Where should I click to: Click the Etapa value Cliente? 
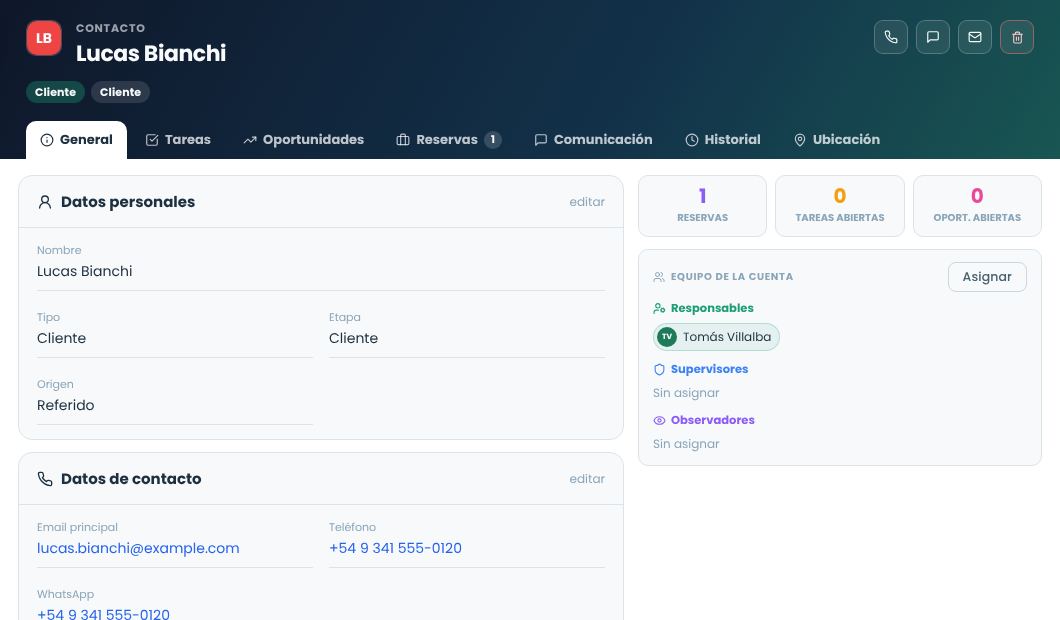coord(353,339)
